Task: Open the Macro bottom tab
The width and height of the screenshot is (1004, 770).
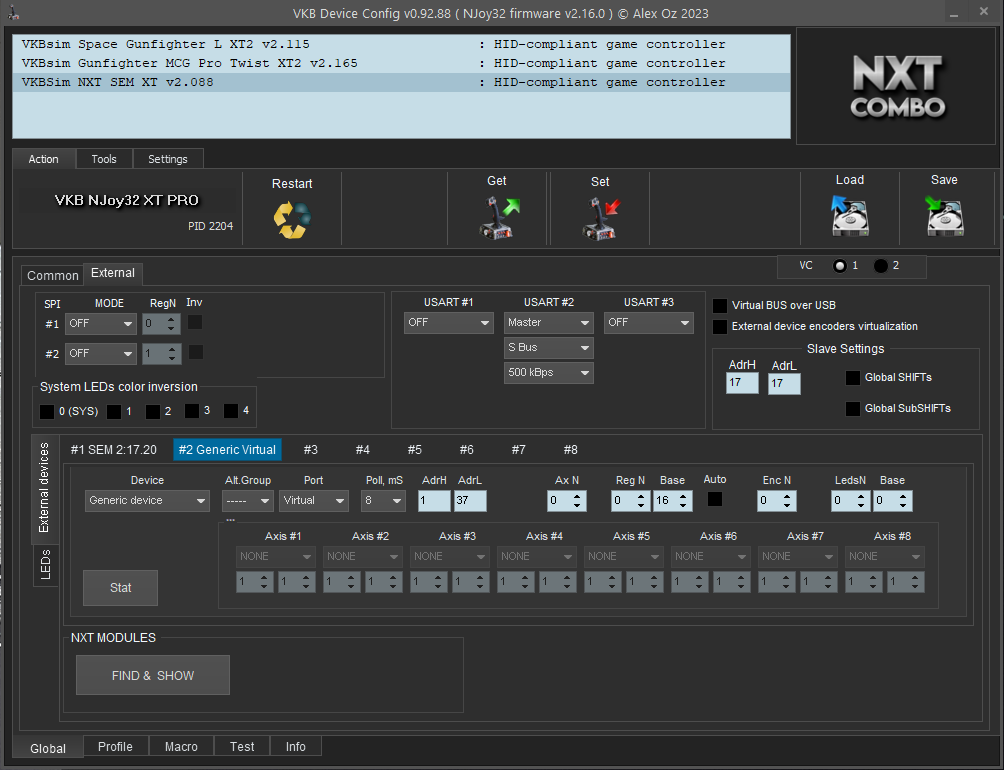Action: click(181, 747)
